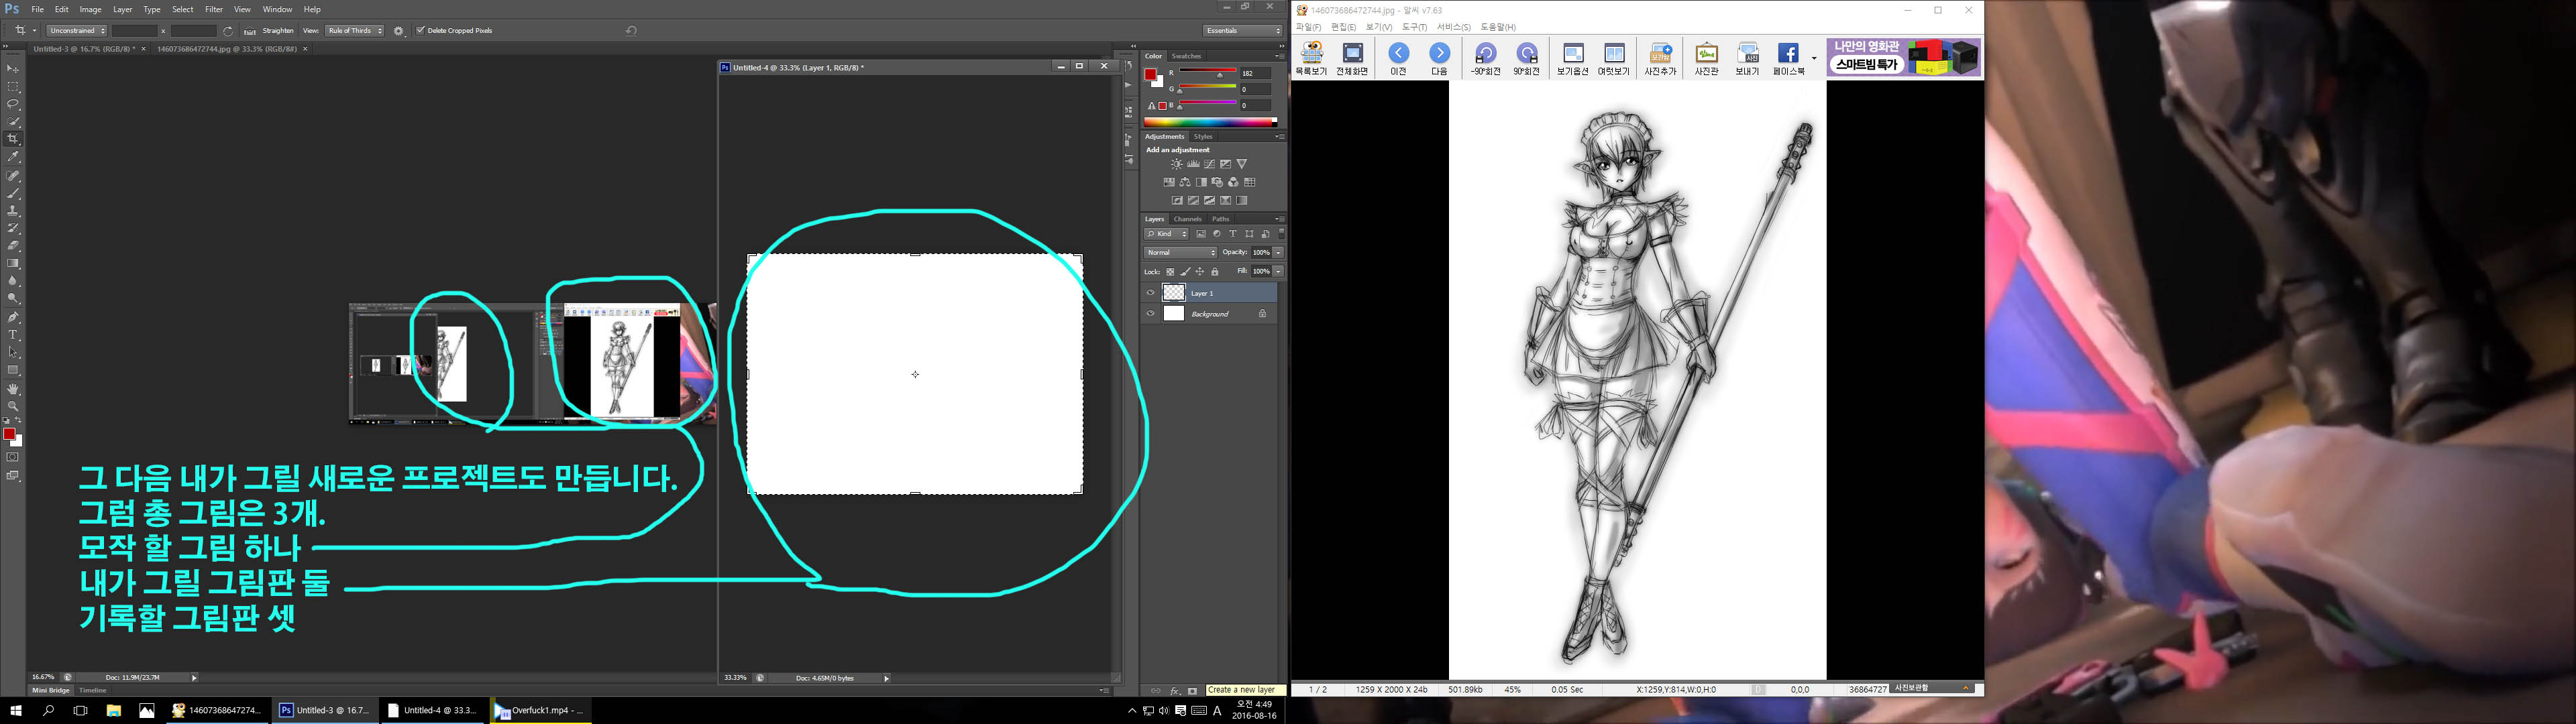This screenshot has height=724, width=2576.
Task: Add a Curves adjustment
Action: (x=1209, y=164)
